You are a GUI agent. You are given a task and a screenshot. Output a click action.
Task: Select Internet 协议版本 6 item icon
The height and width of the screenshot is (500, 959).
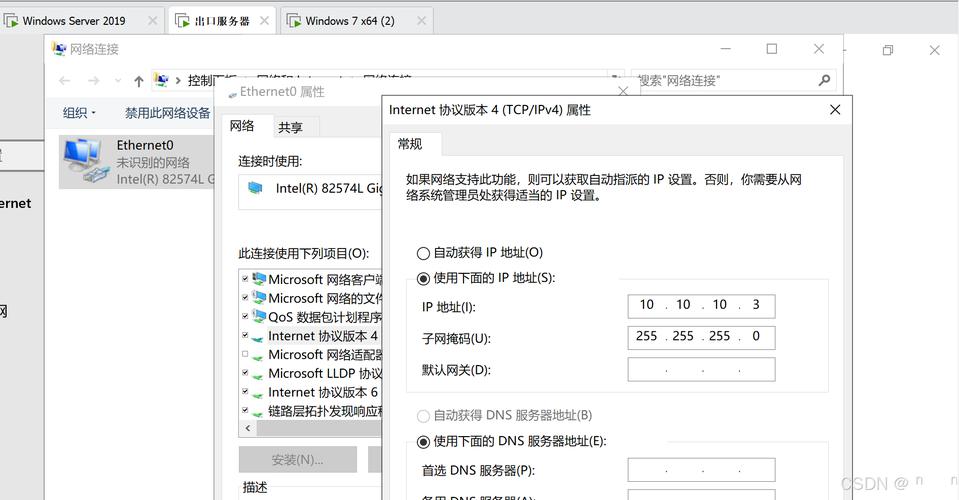258,394
